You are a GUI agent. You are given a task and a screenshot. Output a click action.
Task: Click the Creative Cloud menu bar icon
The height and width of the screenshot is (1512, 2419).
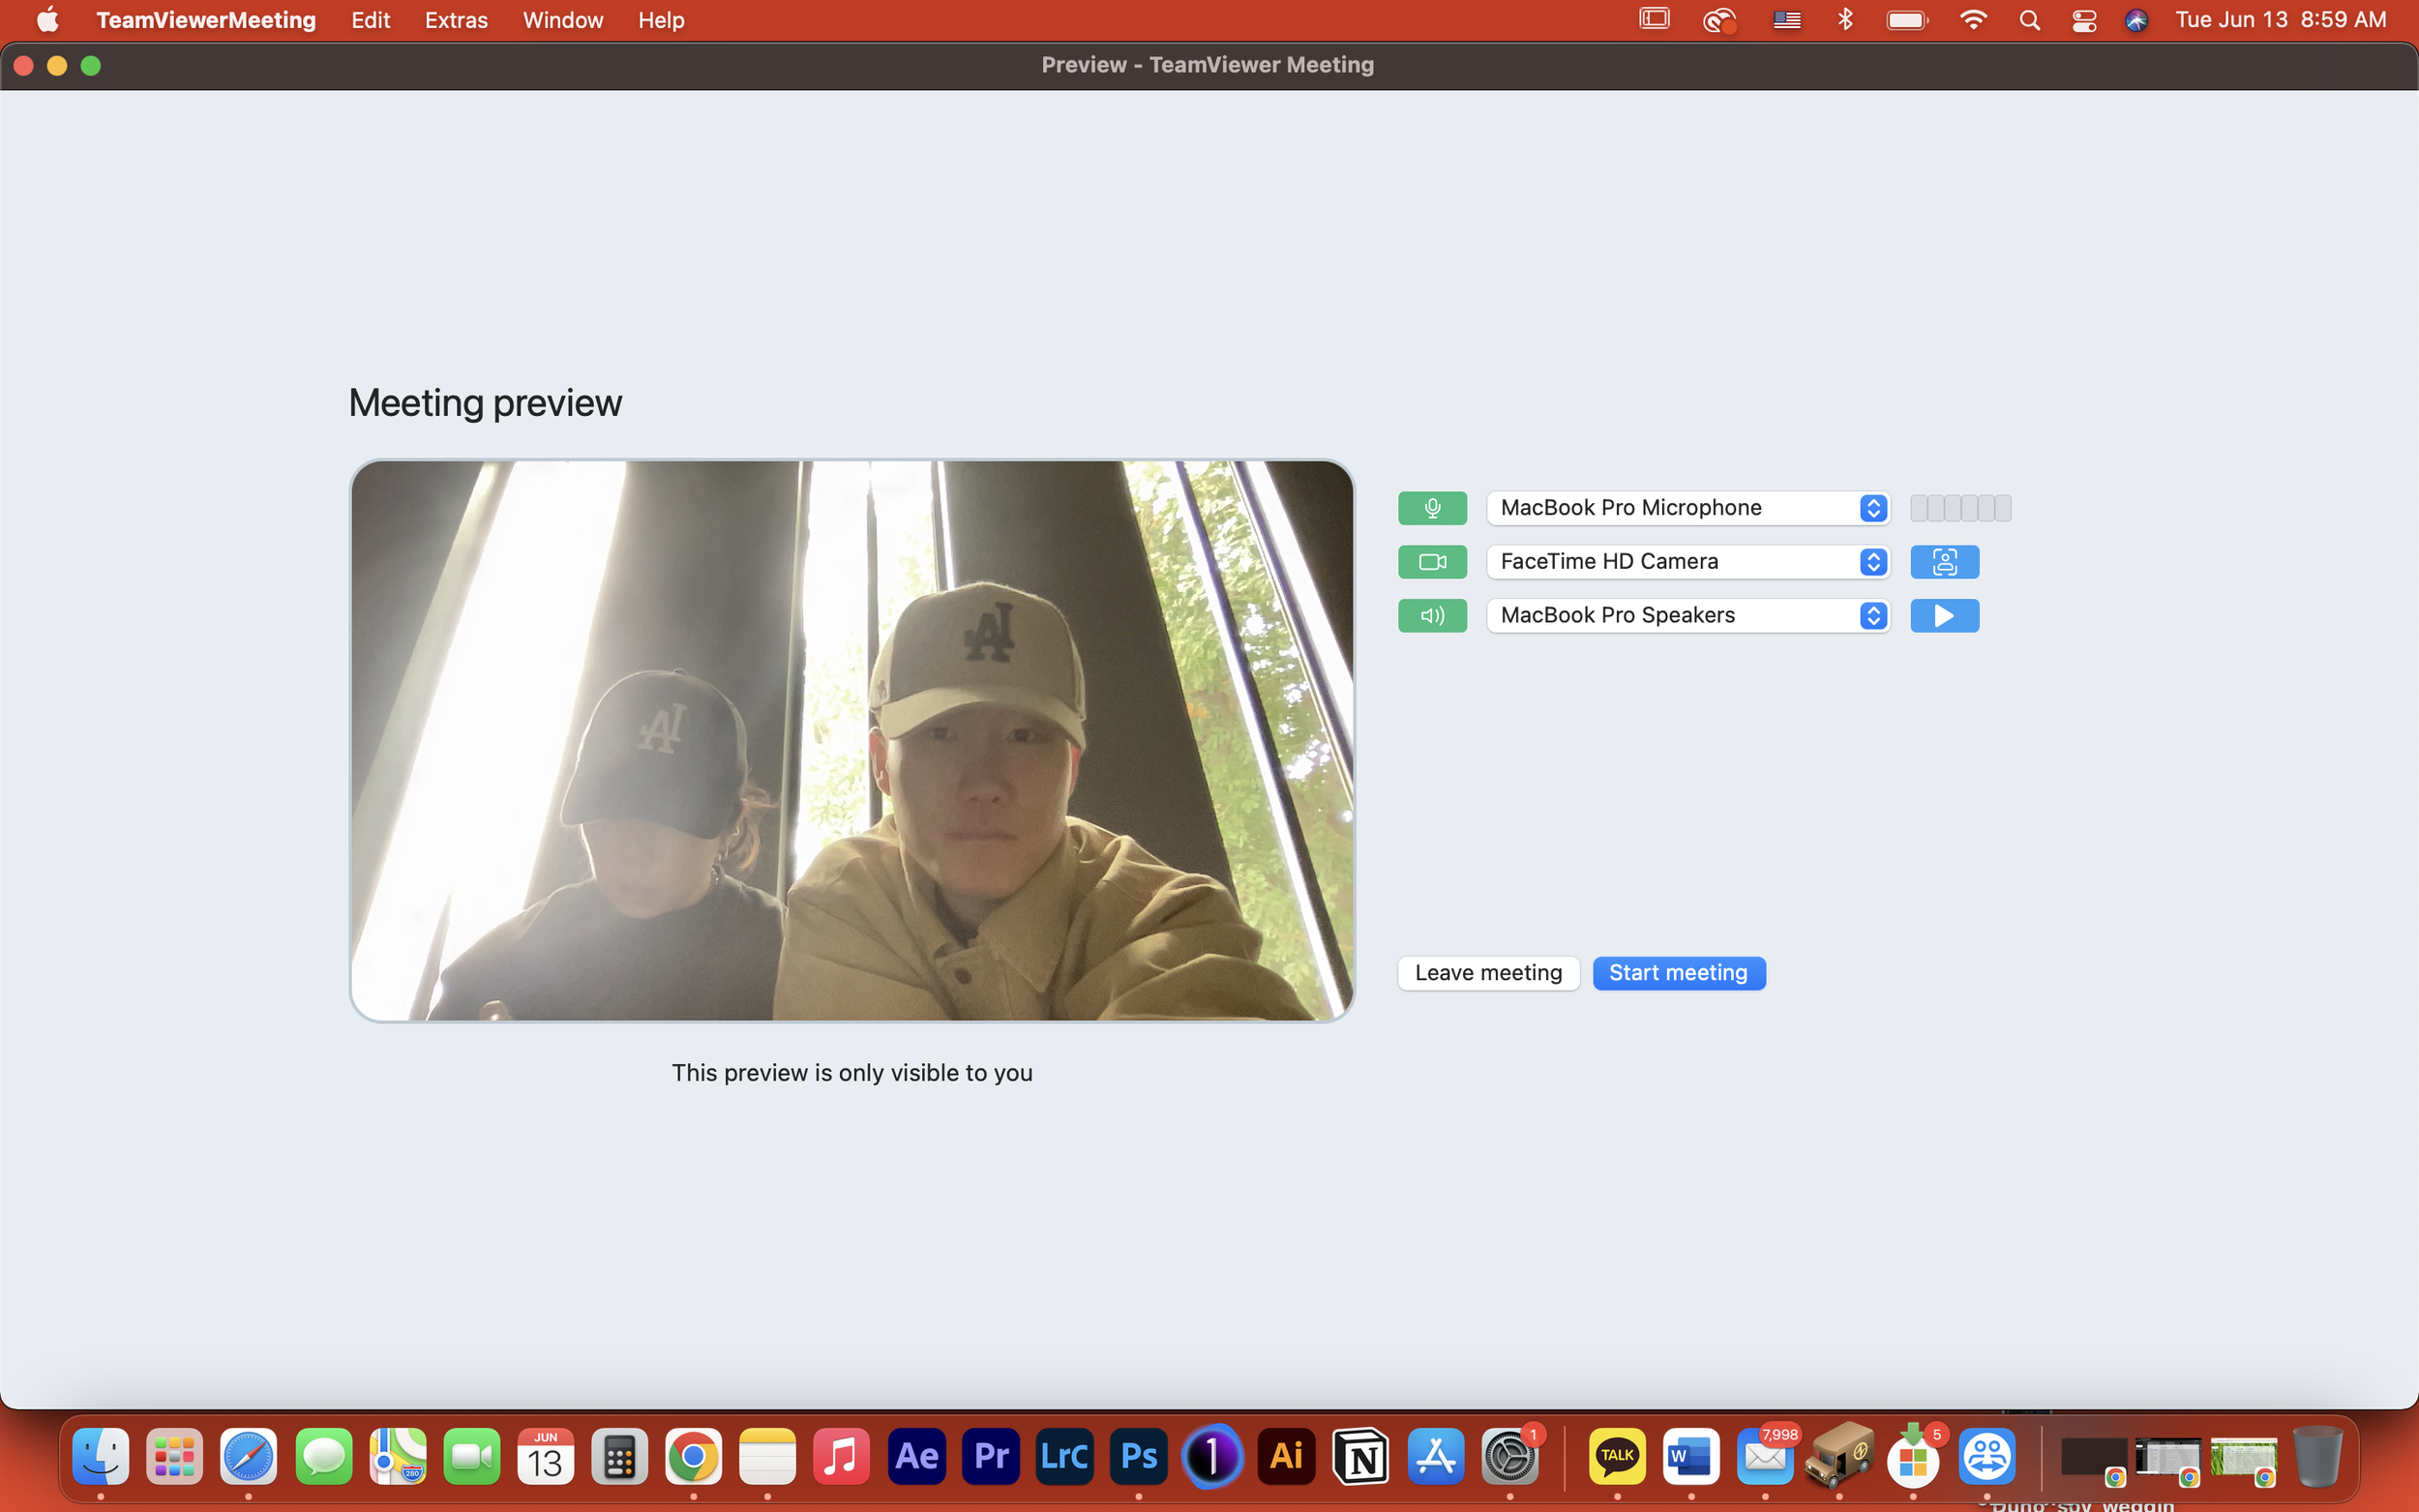tap(1719, 20)
